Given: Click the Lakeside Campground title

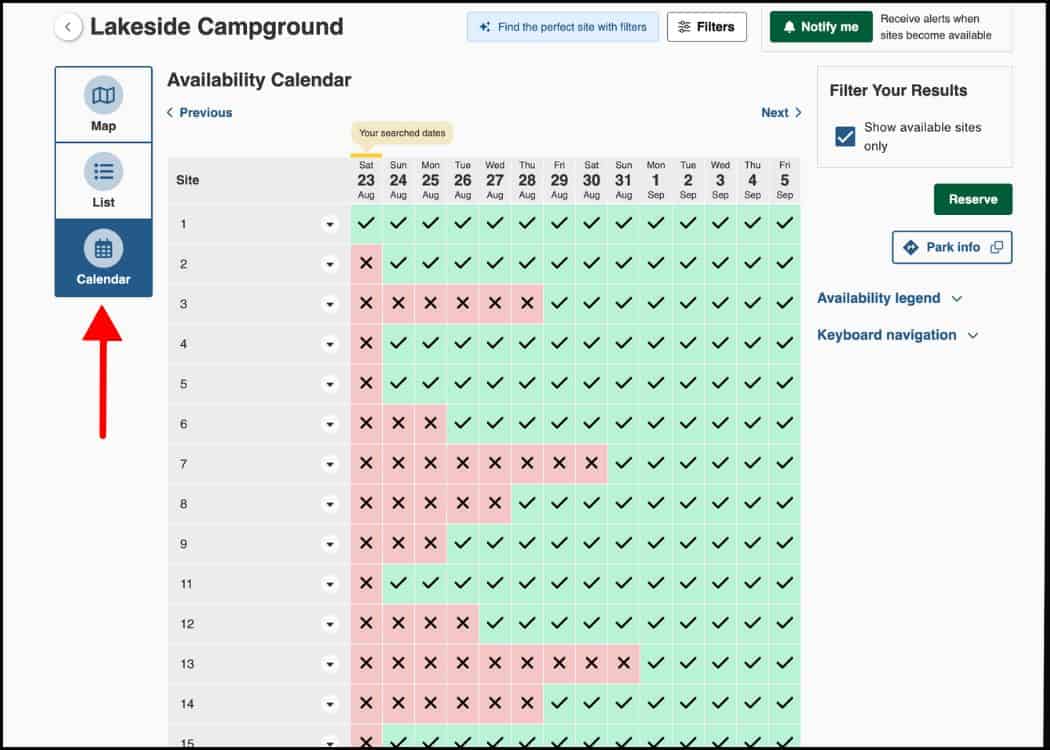Looking at the screenshot, I should coord(216,27).
